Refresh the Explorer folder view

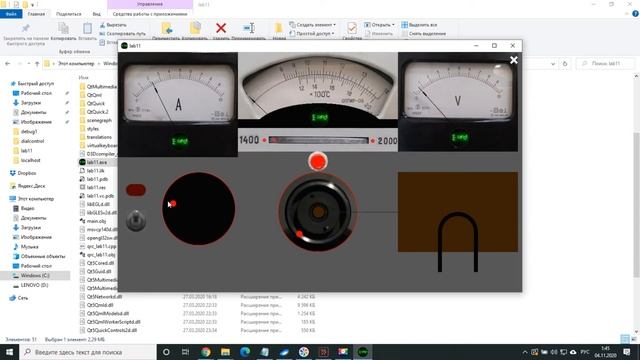coord(565,64)
